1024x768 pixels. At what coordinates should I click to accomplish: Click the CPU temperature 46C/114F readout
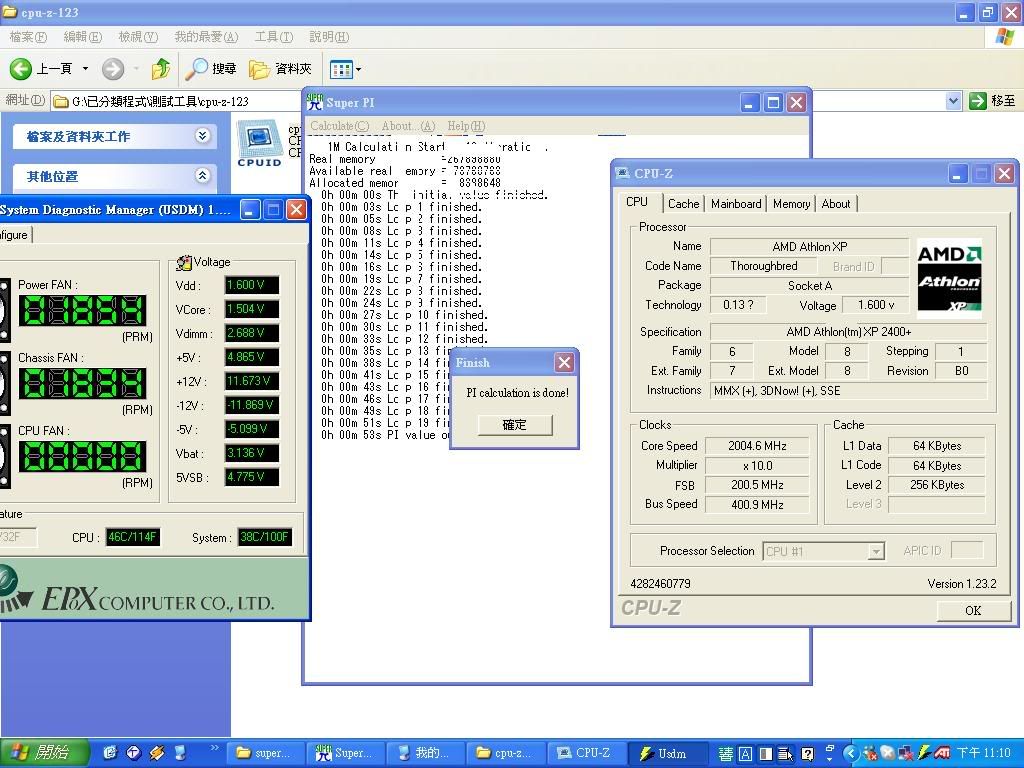point(133,537)
